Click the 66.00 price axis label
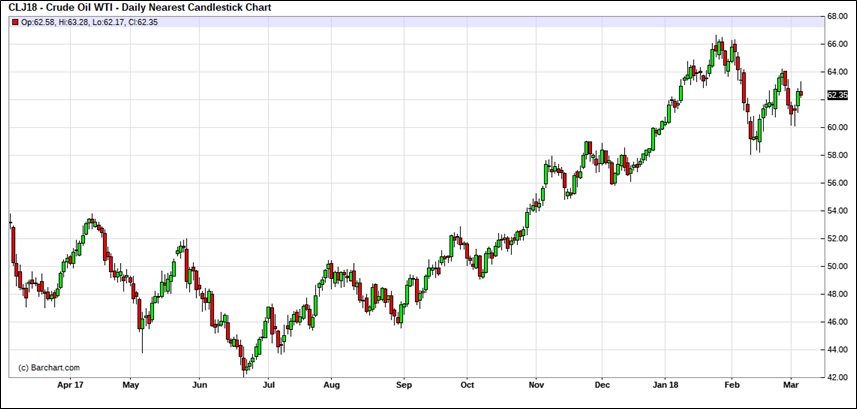 pyautogui.click(x=837, y=44)
